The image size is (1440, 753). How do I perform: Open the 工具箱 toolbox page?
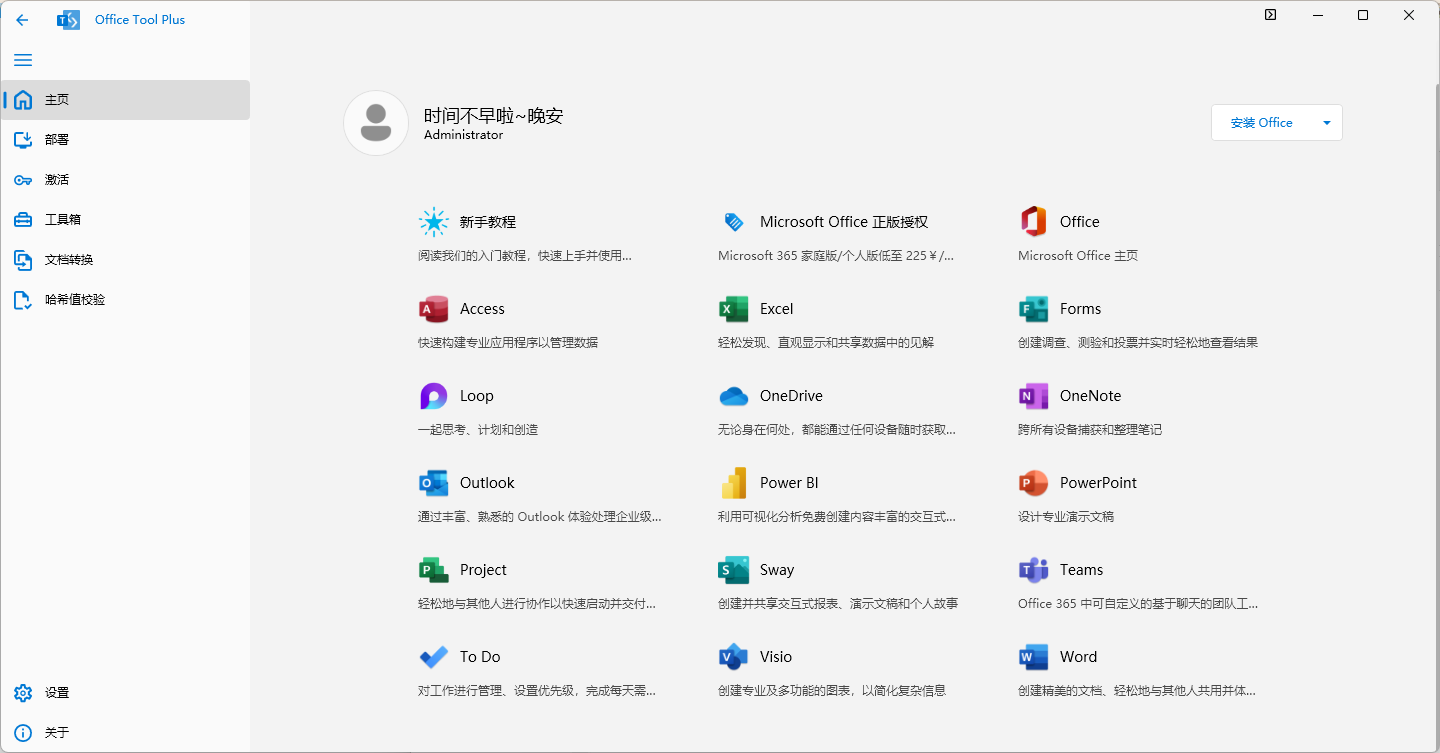coord(126,220)
